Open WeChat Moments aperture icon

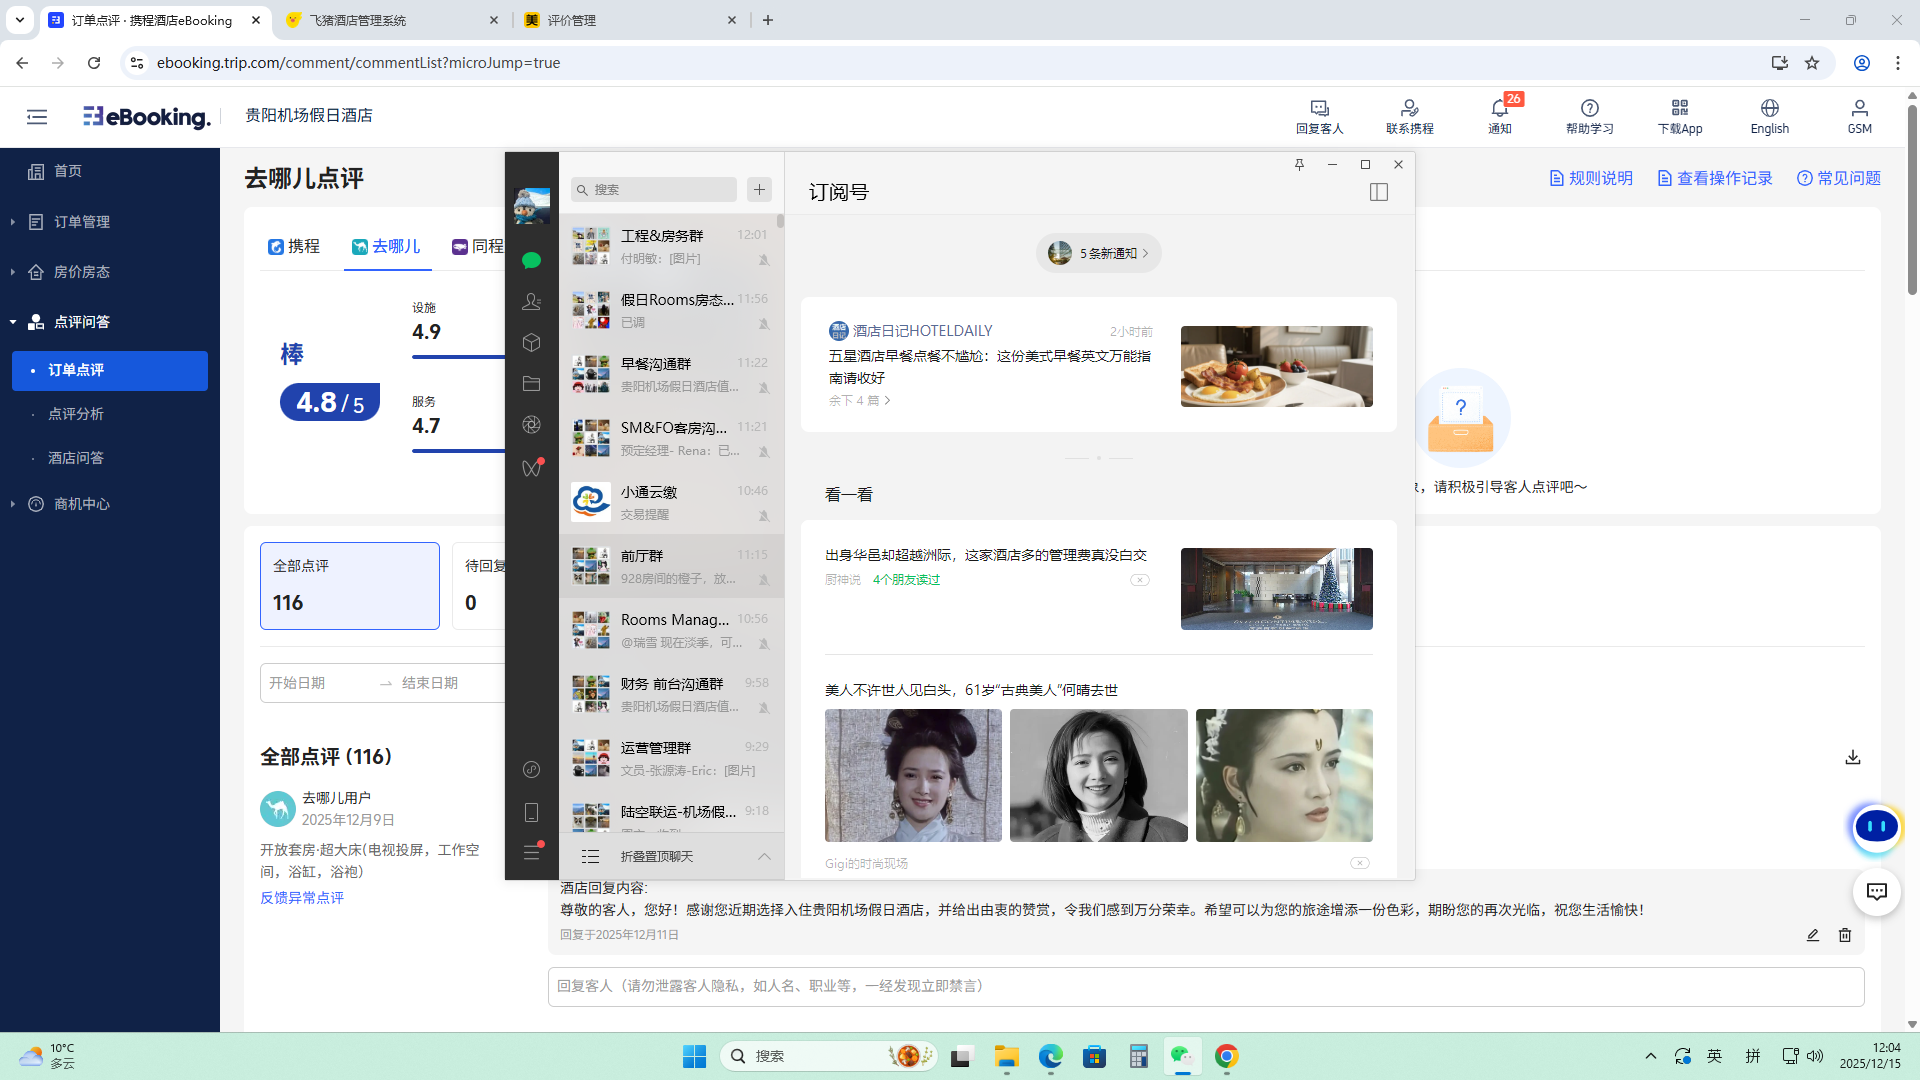[x=531, y=425]
